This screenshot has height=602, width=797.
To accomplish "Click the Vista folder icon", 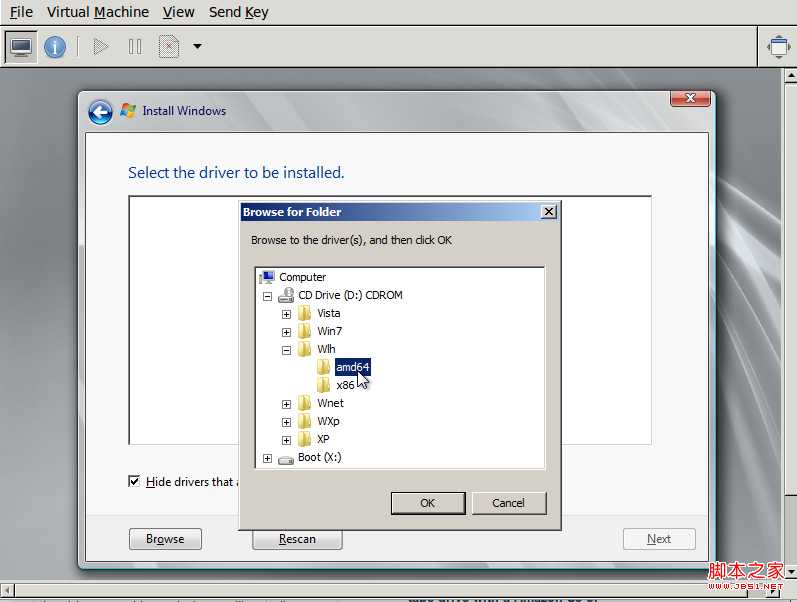I will coord(304,313).
